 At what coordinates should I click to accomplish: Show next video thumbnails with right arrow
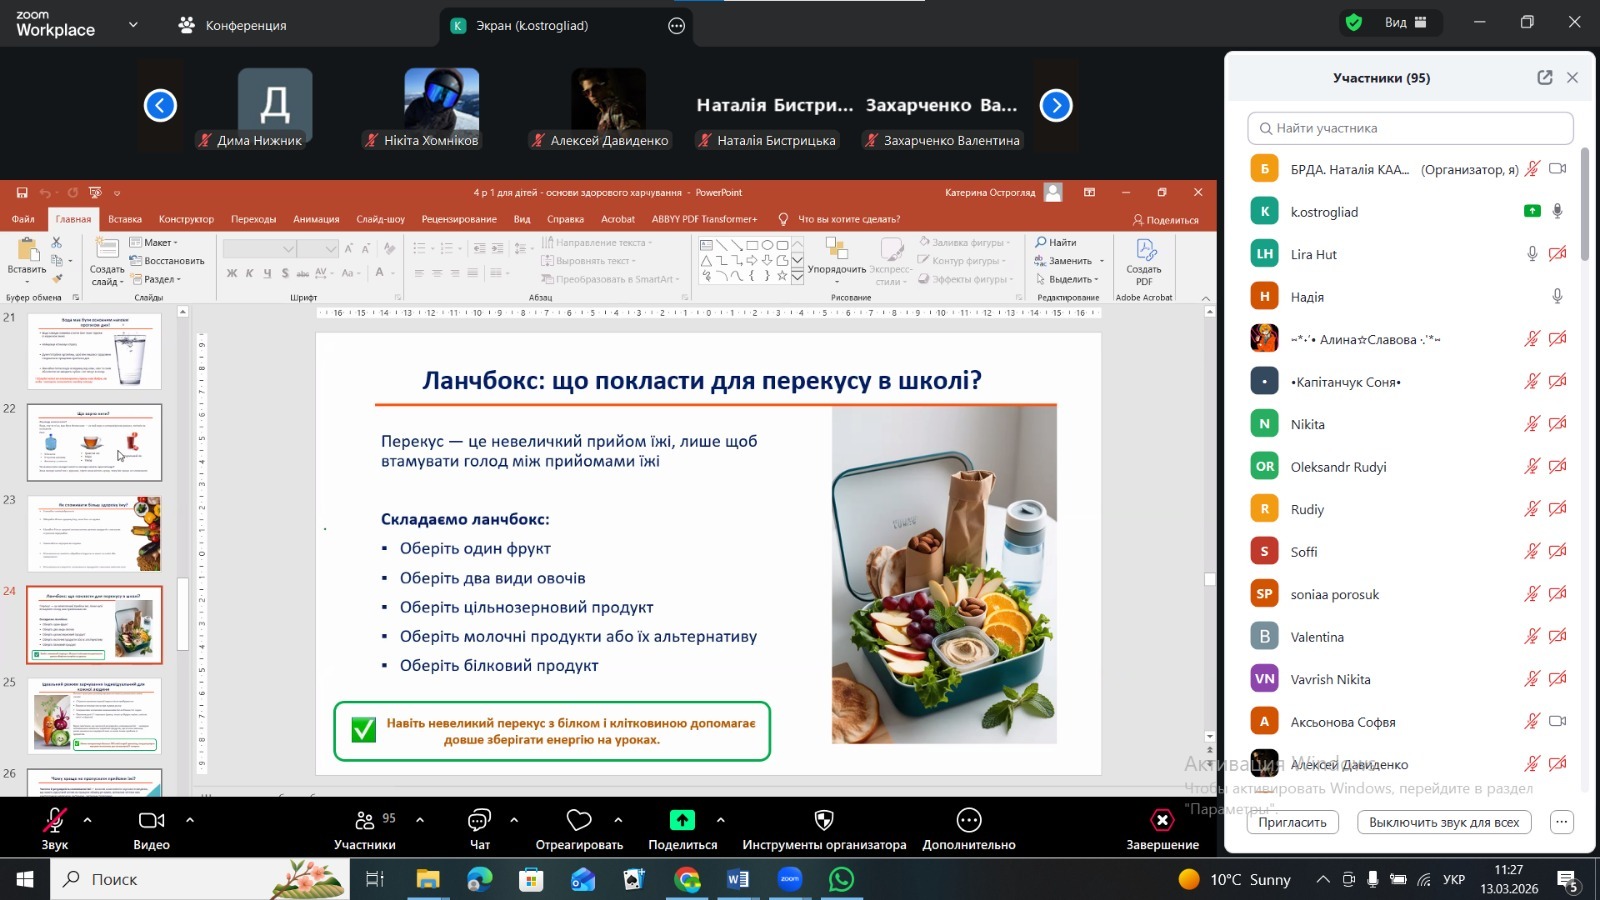1056,105
